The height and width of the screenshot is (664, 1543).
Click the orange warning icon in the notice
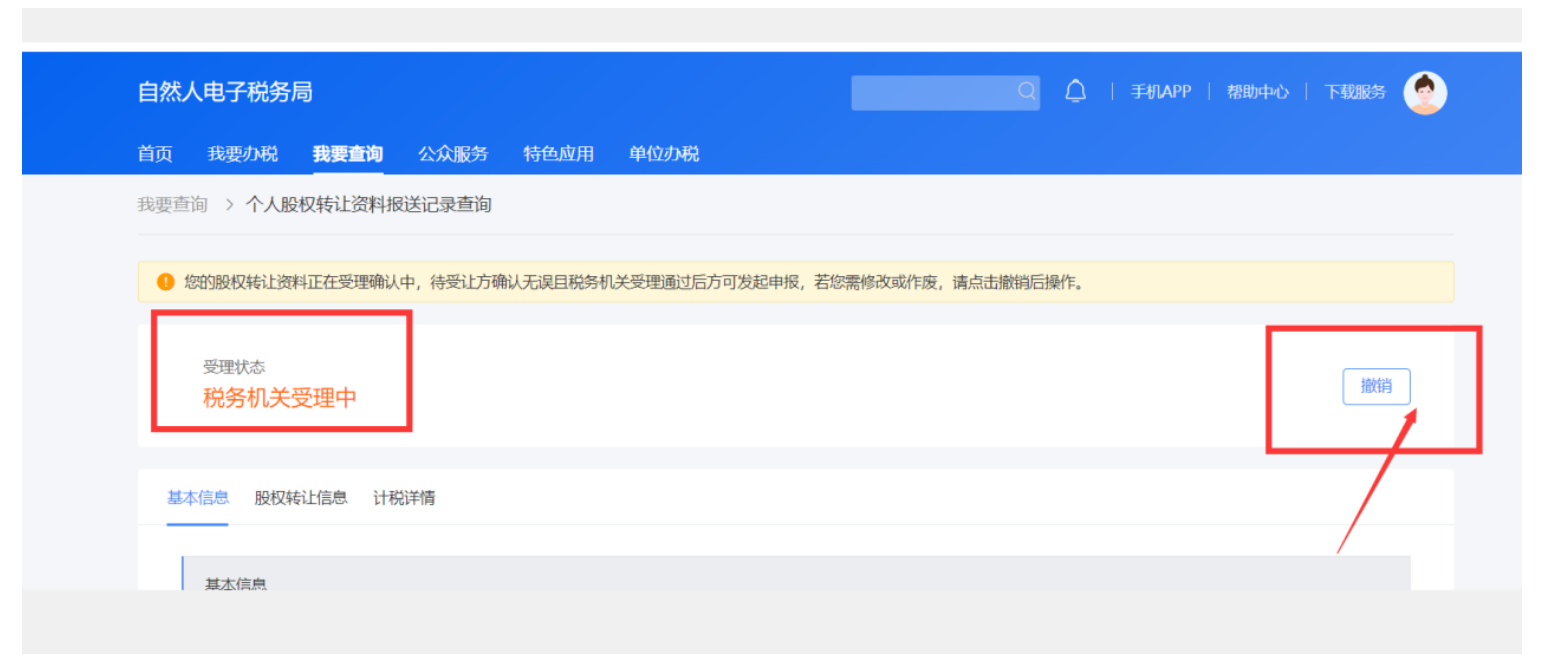(166, 282)
